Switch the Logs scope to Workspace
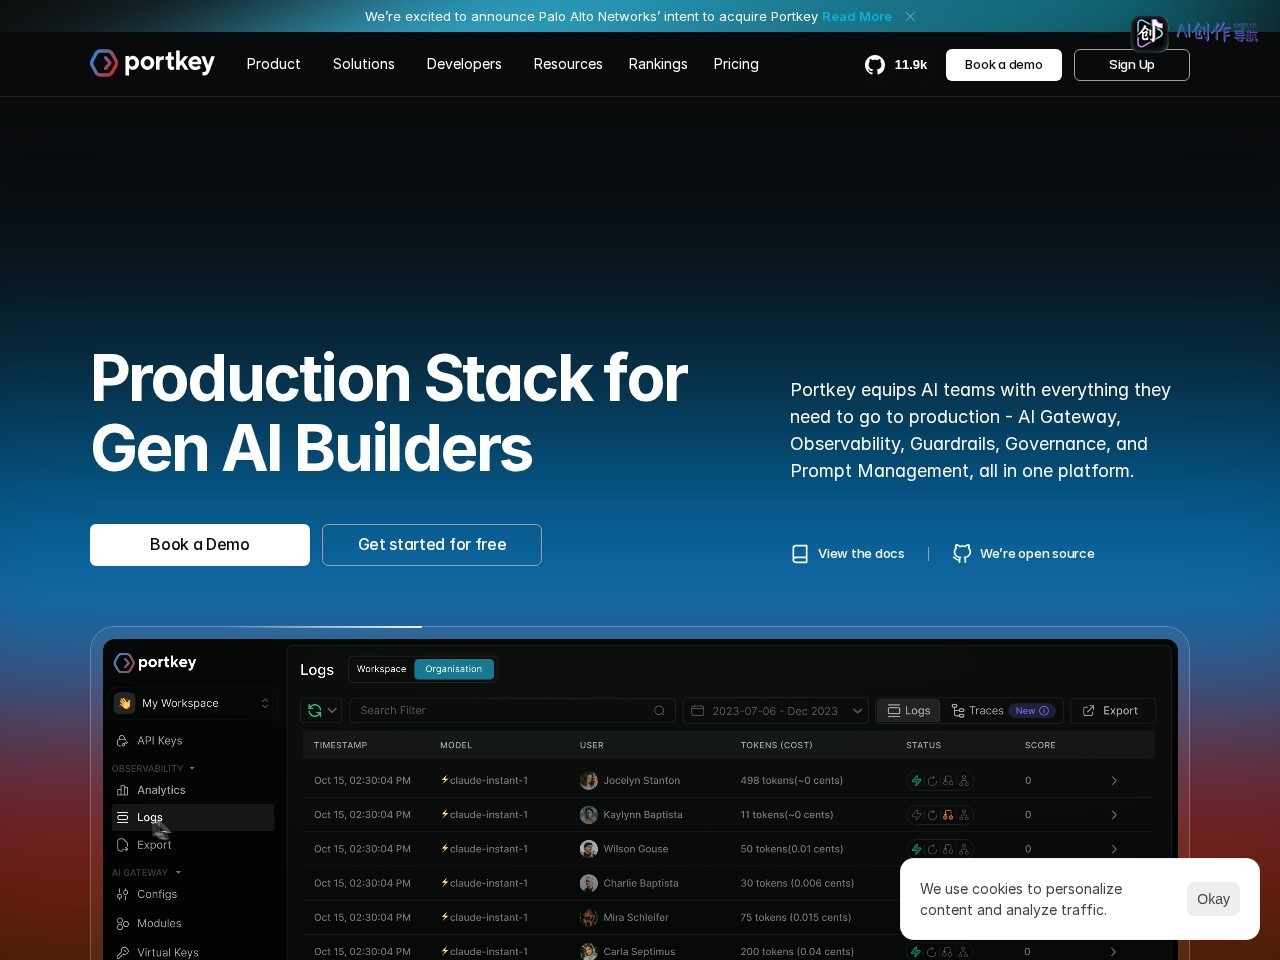 [x=381, y=669]
